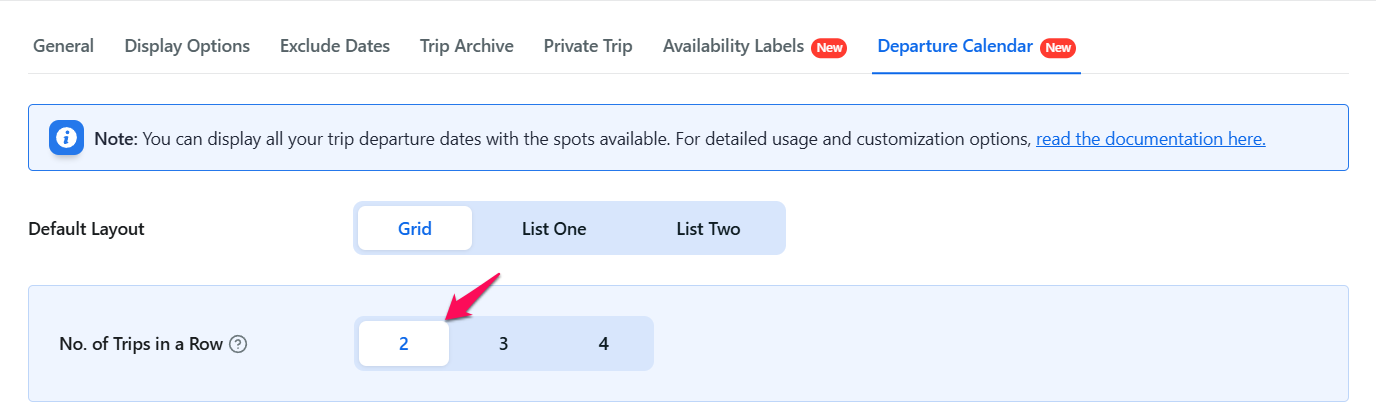Select the Grid default layout
Viewport: 1376px width, 417px height.
(415, 228)
